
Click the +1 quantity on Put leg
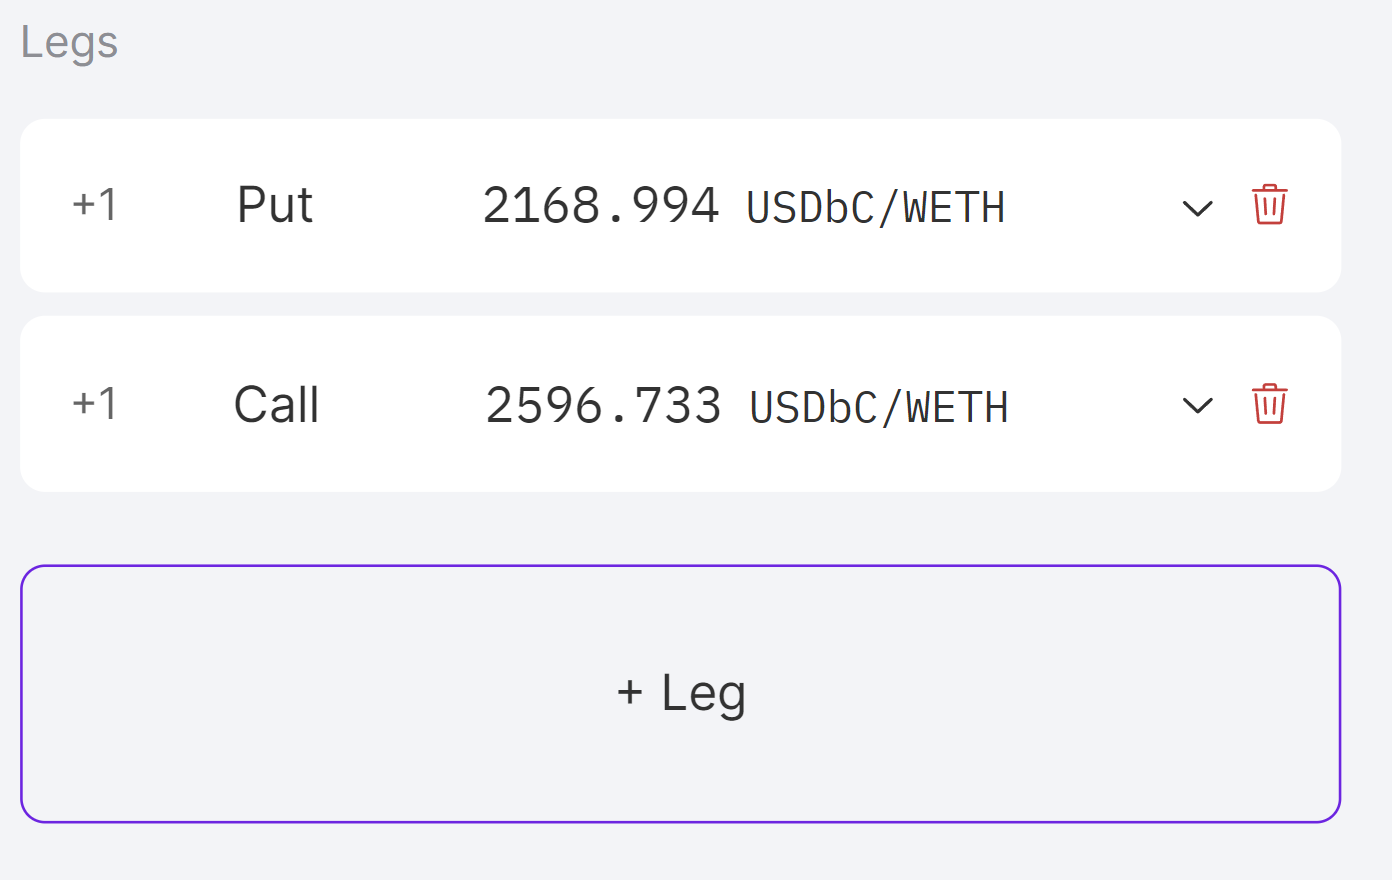pyautogui.click(x=95, y=205)
